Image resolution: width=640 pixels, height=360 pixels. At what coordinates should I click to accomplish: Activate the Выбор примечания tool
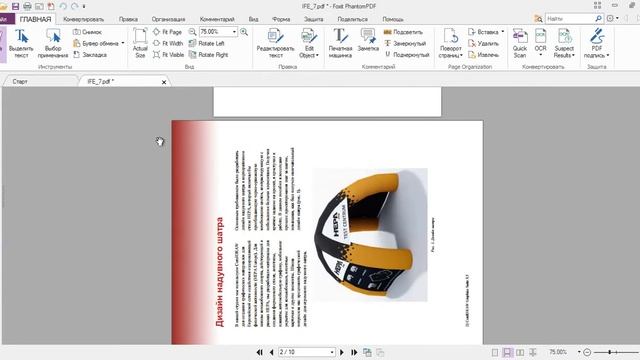tap(53, 44)
